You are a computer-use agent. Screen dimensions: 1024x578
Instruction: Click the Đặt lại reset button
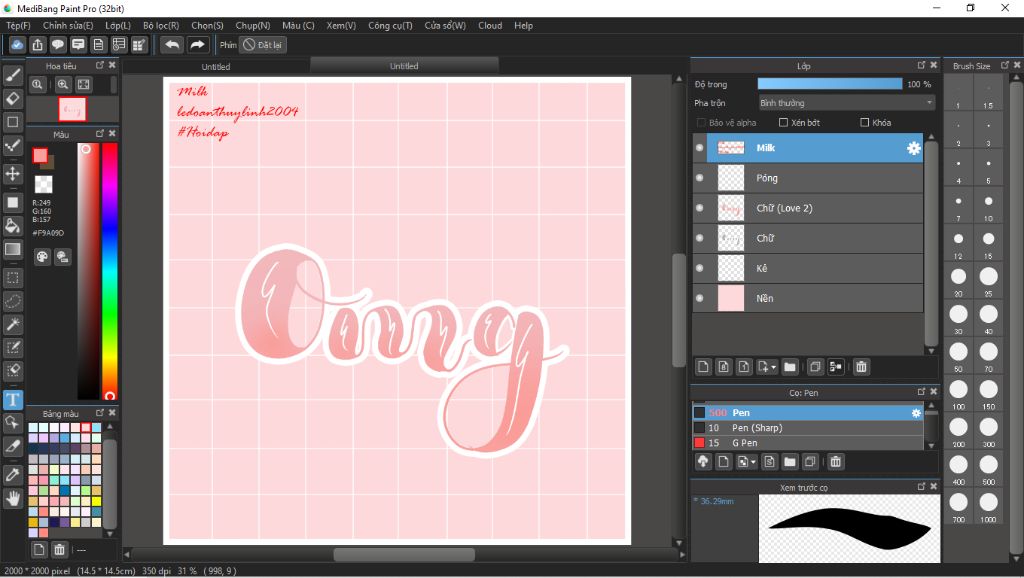click(263, 45)
